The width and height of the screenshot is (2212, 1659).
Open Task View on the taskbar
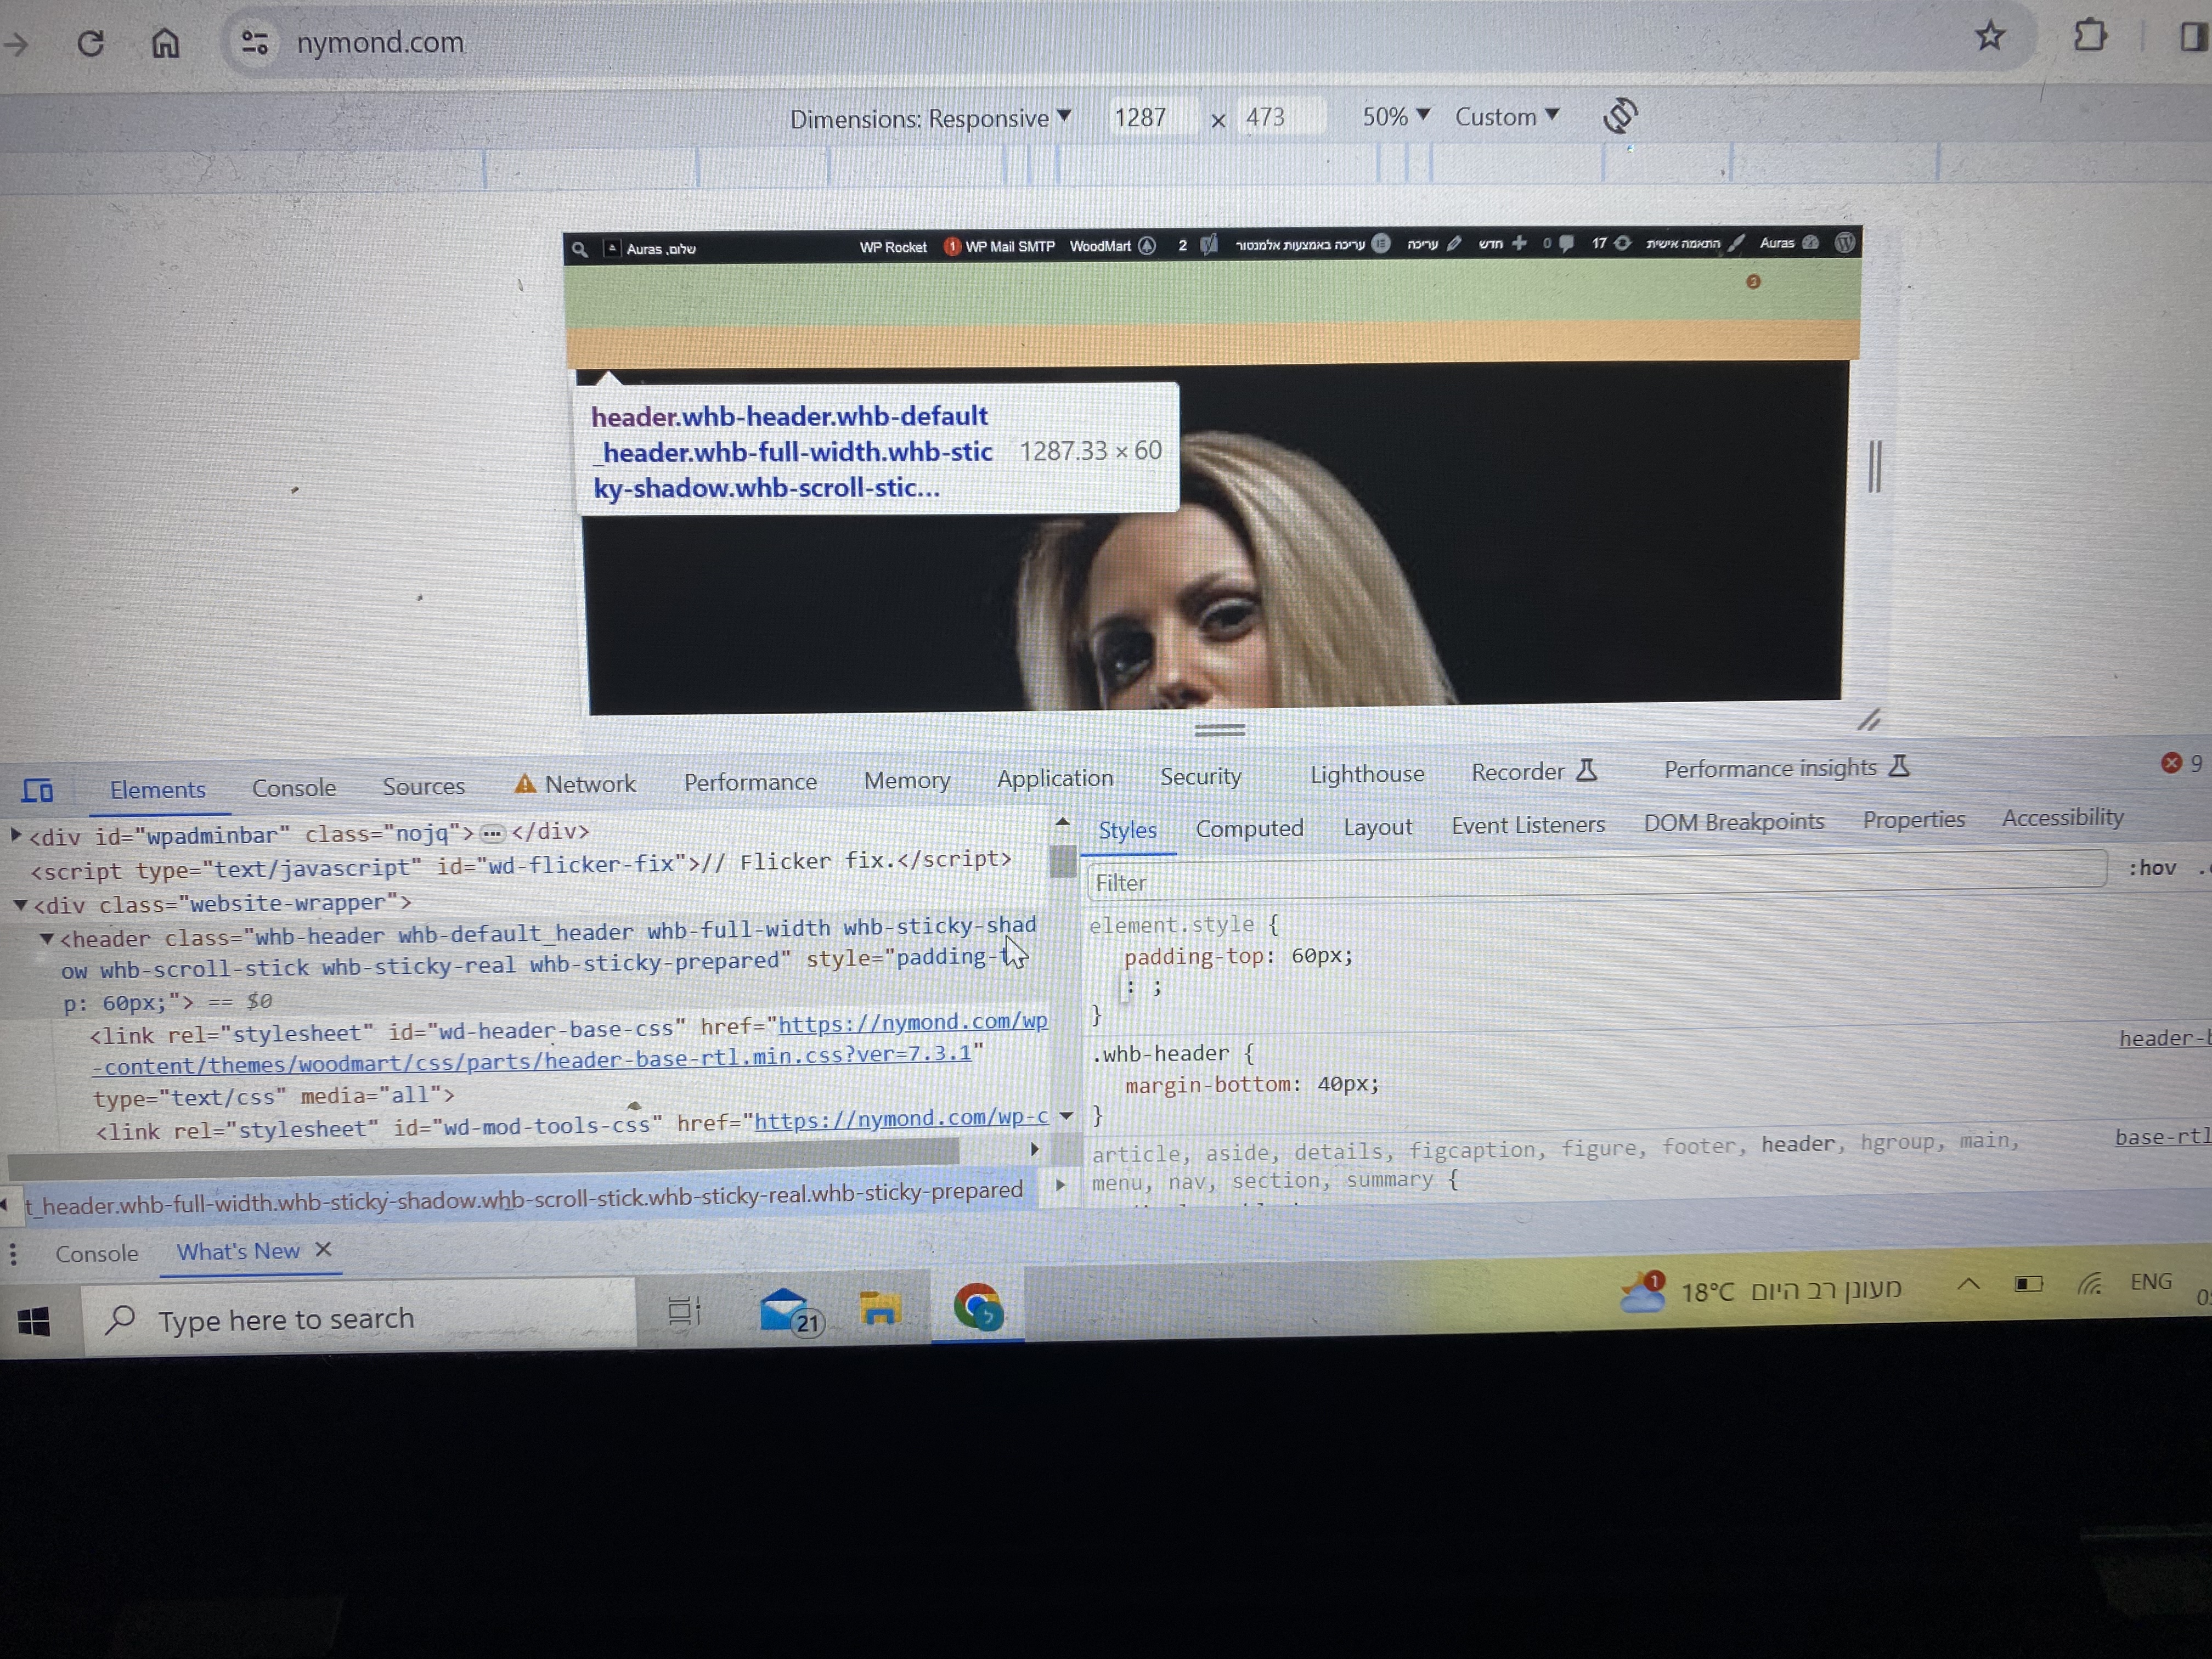(684, 1310)
